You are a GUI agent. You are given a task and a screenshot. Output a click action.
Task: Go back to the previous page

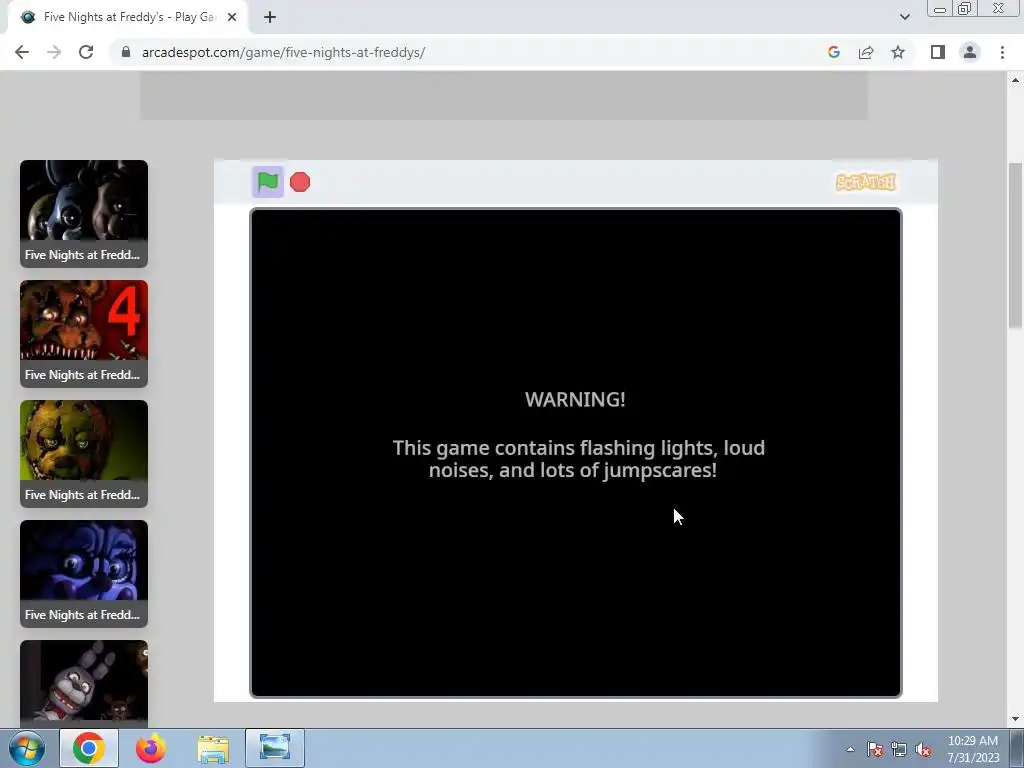click(x=22, y=52)
